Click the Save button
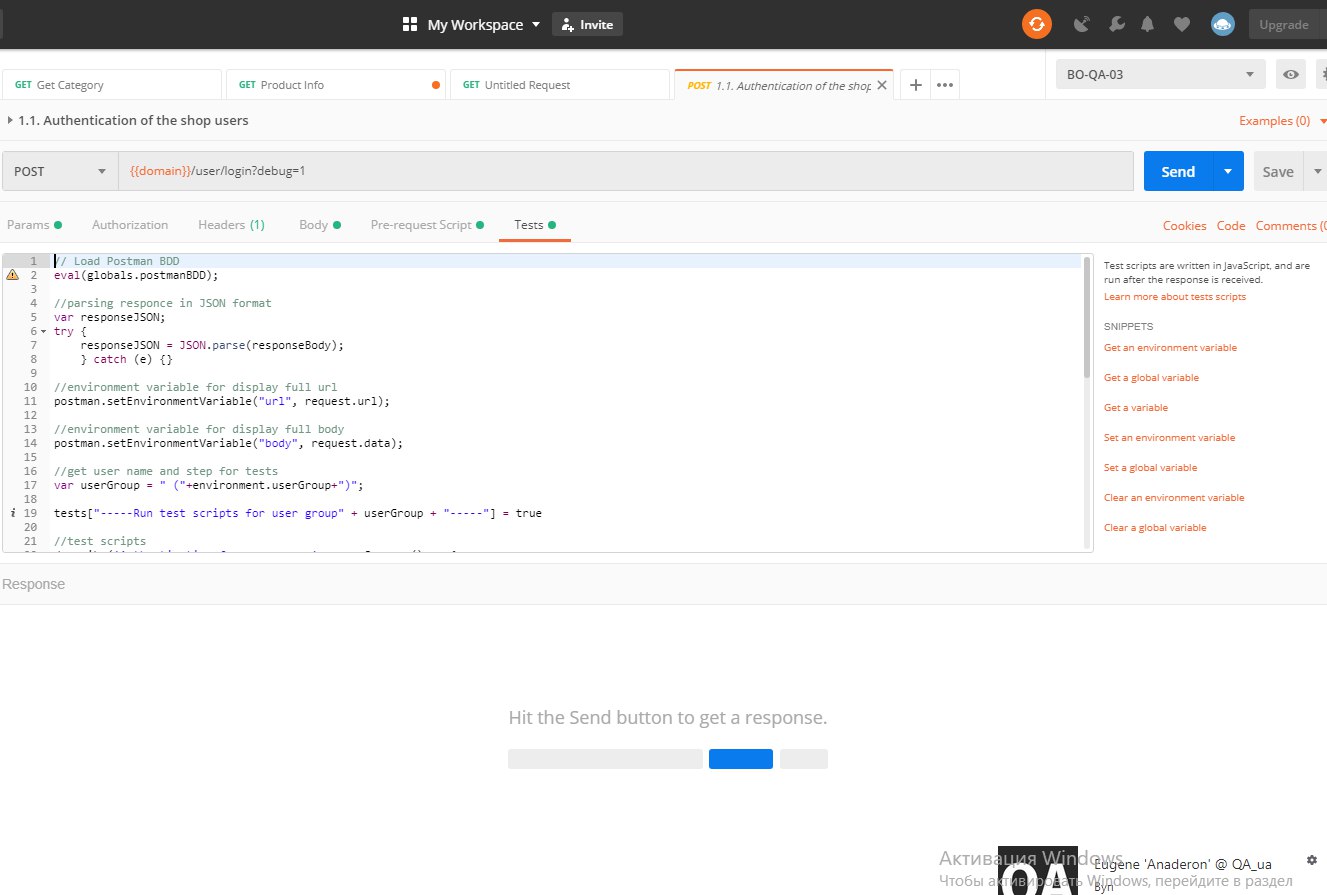Viewport: 1327px width, 895px height. tap(1278, 171)
